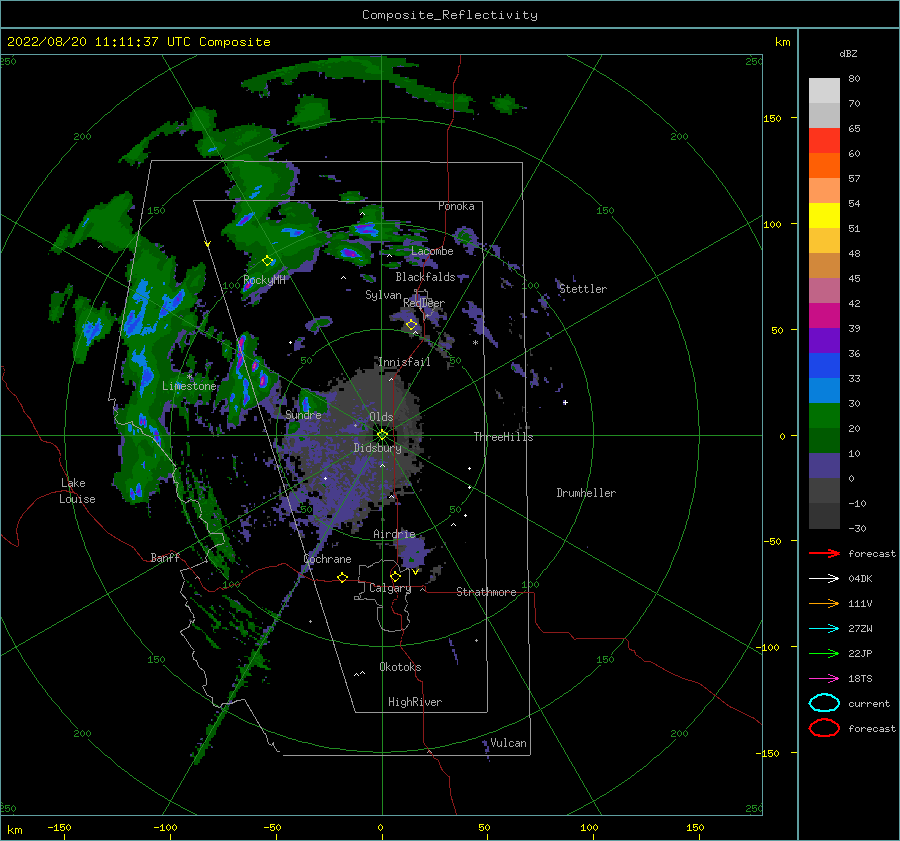Click the red 60 dBZ color swatch

[x=824, y=140]
